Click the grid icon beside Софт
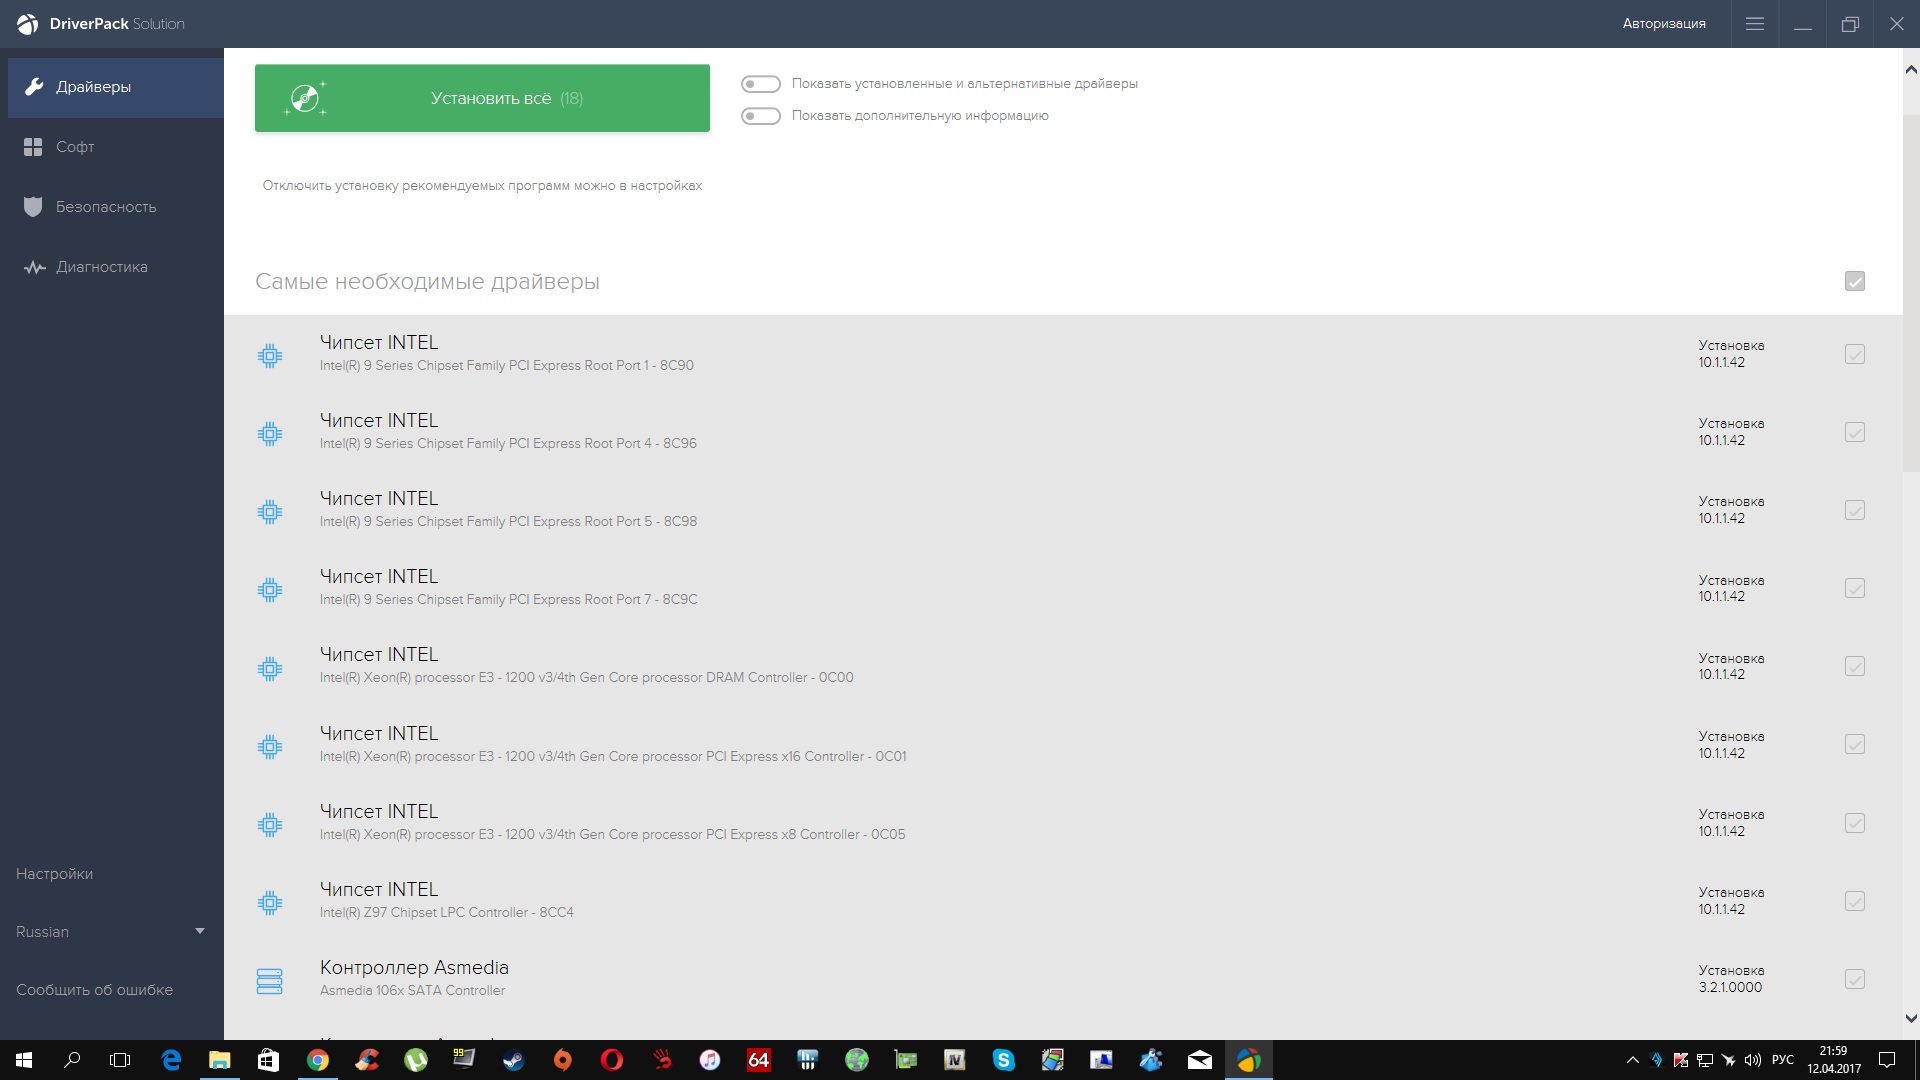This screenshot has width=1920, height=1080. (x=33, y=147)
